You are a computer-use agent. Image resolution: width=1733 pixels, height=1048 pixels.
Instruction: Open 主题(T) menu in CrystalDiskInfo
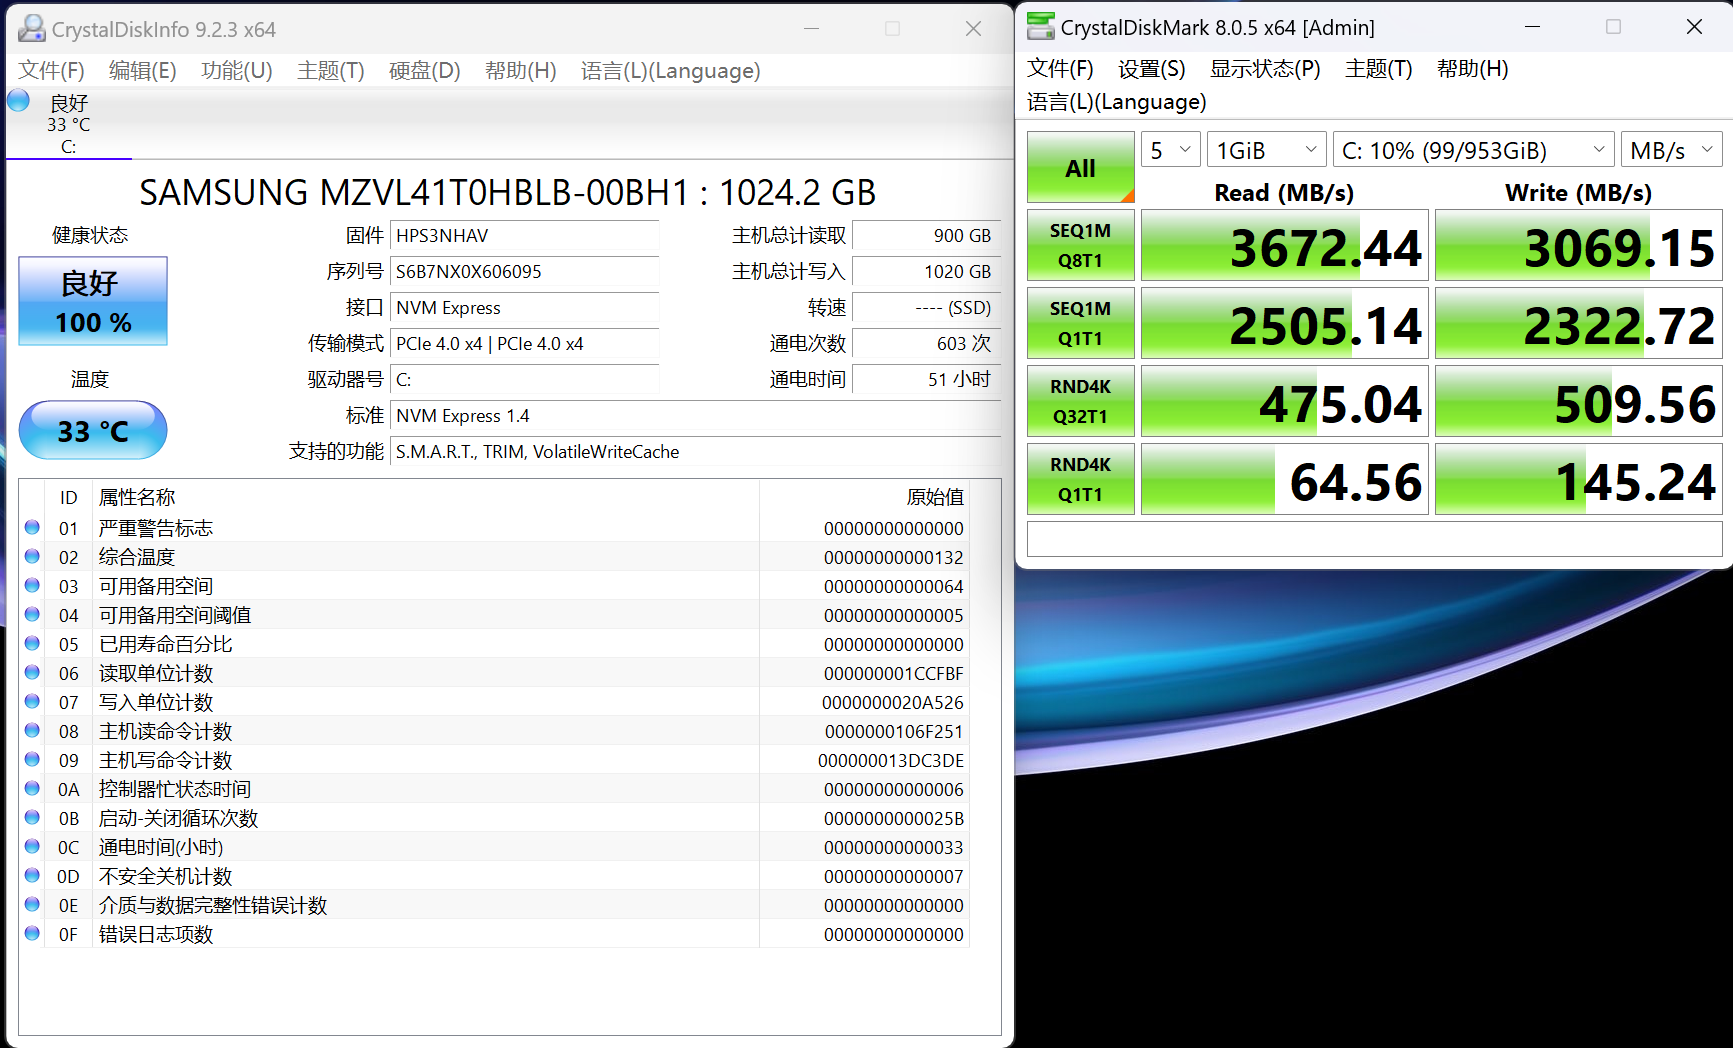(331, 70)
